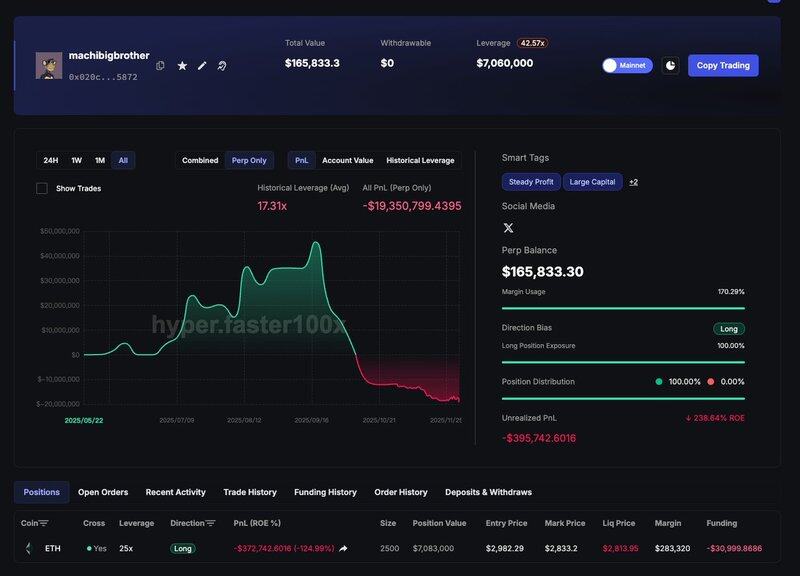Switch to the Trade History tab

249,492
